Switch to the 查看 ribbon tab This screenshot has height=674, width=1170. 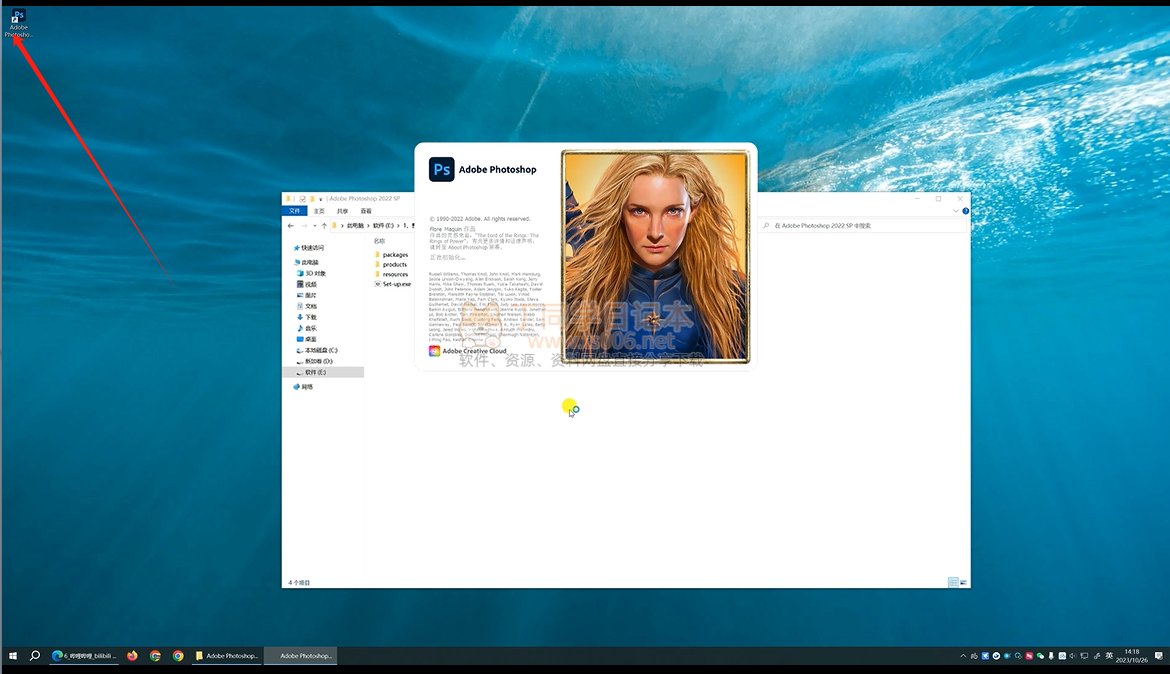coord(366,211)
